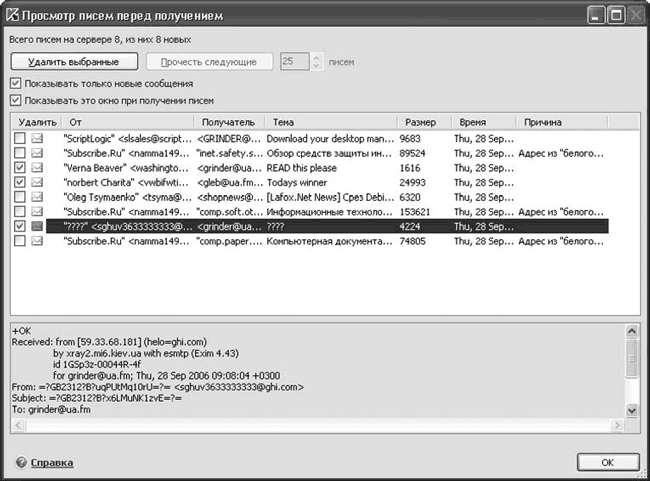Click the envelope icon next to Oleg Tsymaenko
This screenshot has height=481, width=650.
click(37, 197)
